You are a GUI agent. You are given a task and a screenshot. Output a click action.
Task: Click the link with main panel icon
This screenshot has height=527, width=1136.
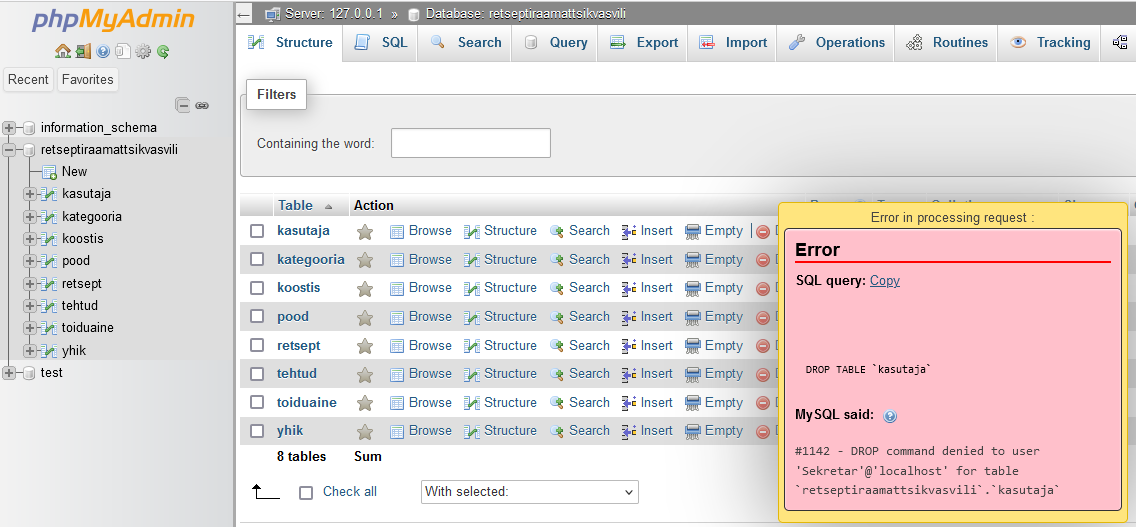(202, 104)
